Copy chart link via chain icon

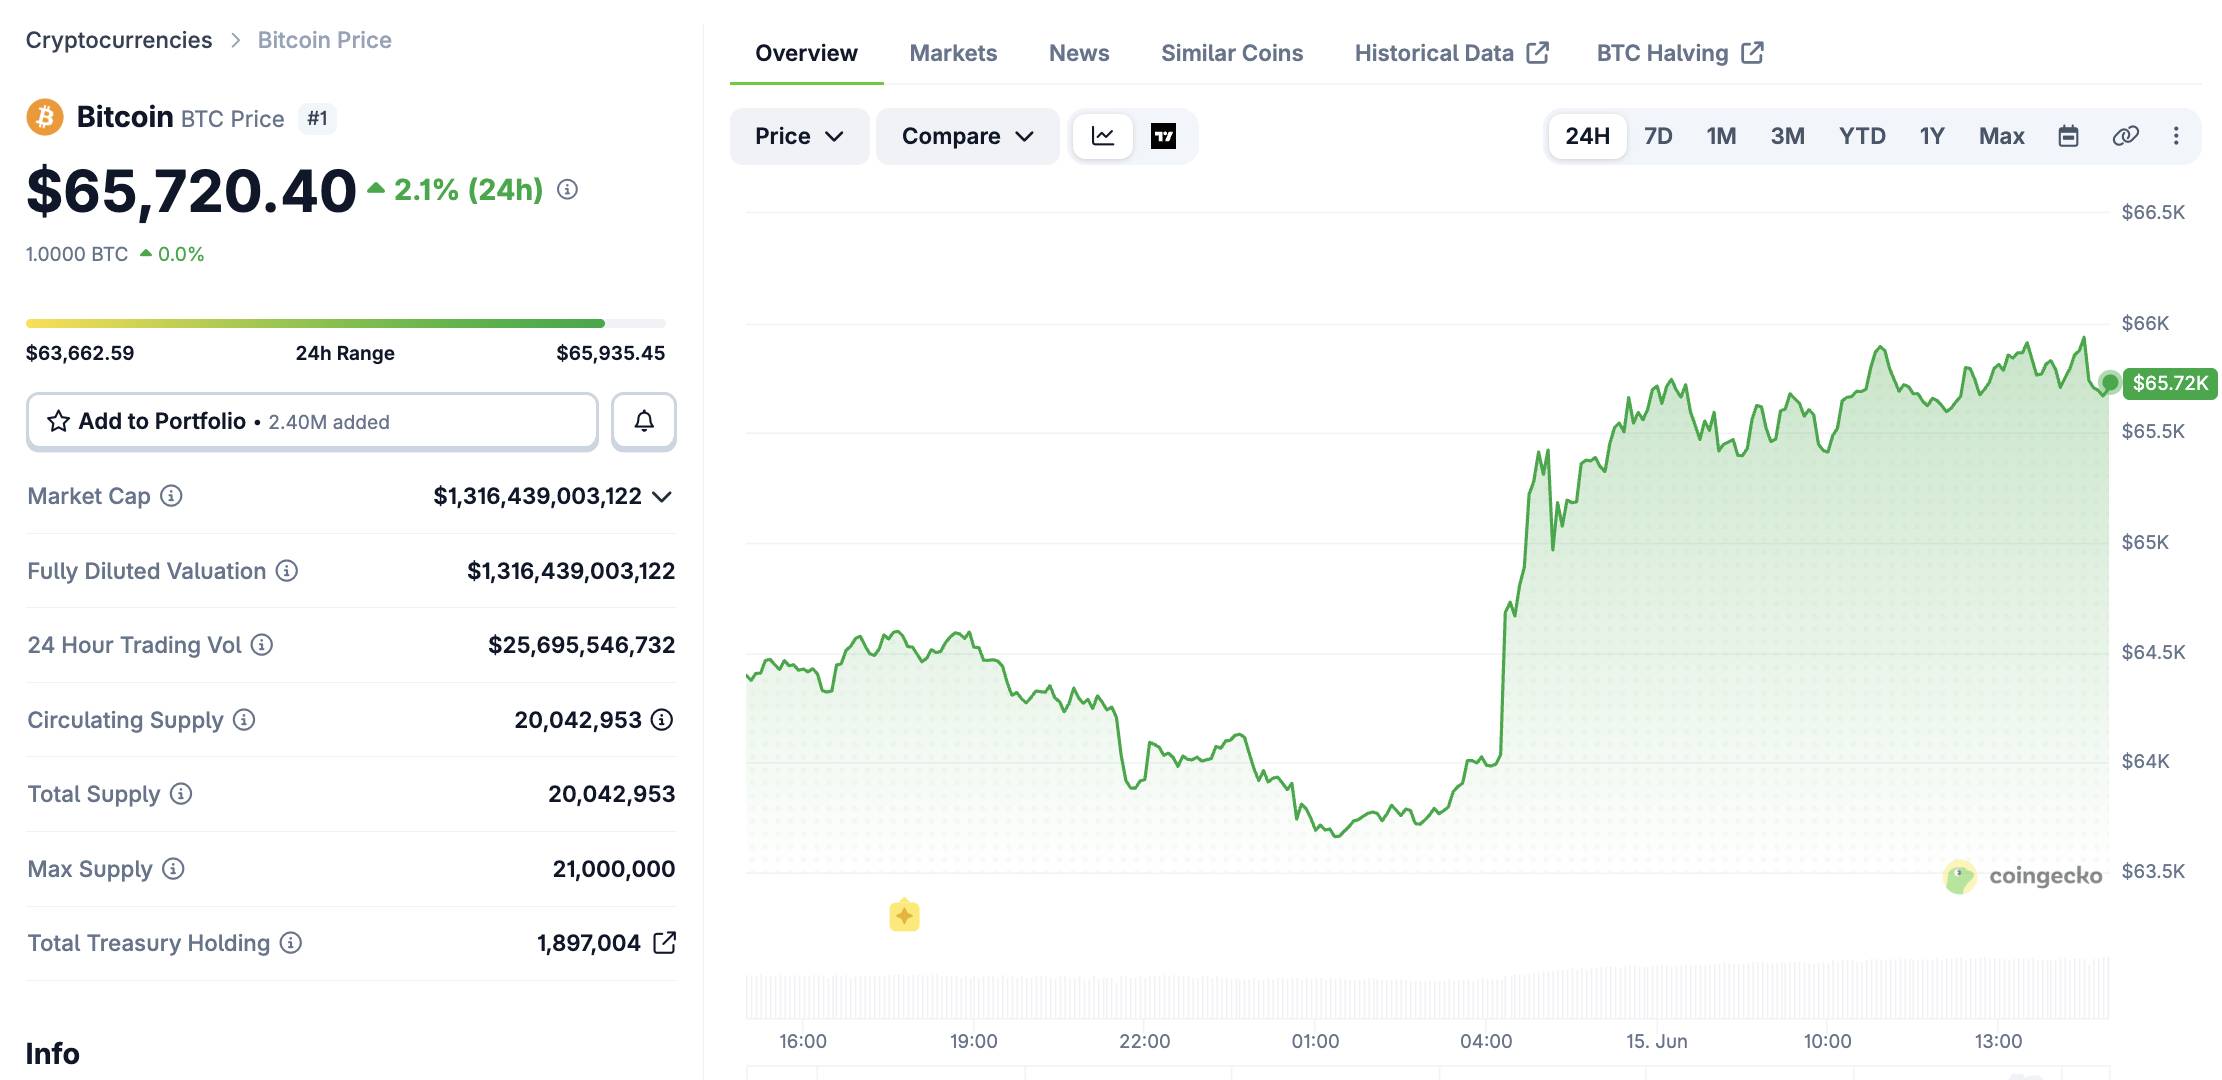(x=2125, y=136)
